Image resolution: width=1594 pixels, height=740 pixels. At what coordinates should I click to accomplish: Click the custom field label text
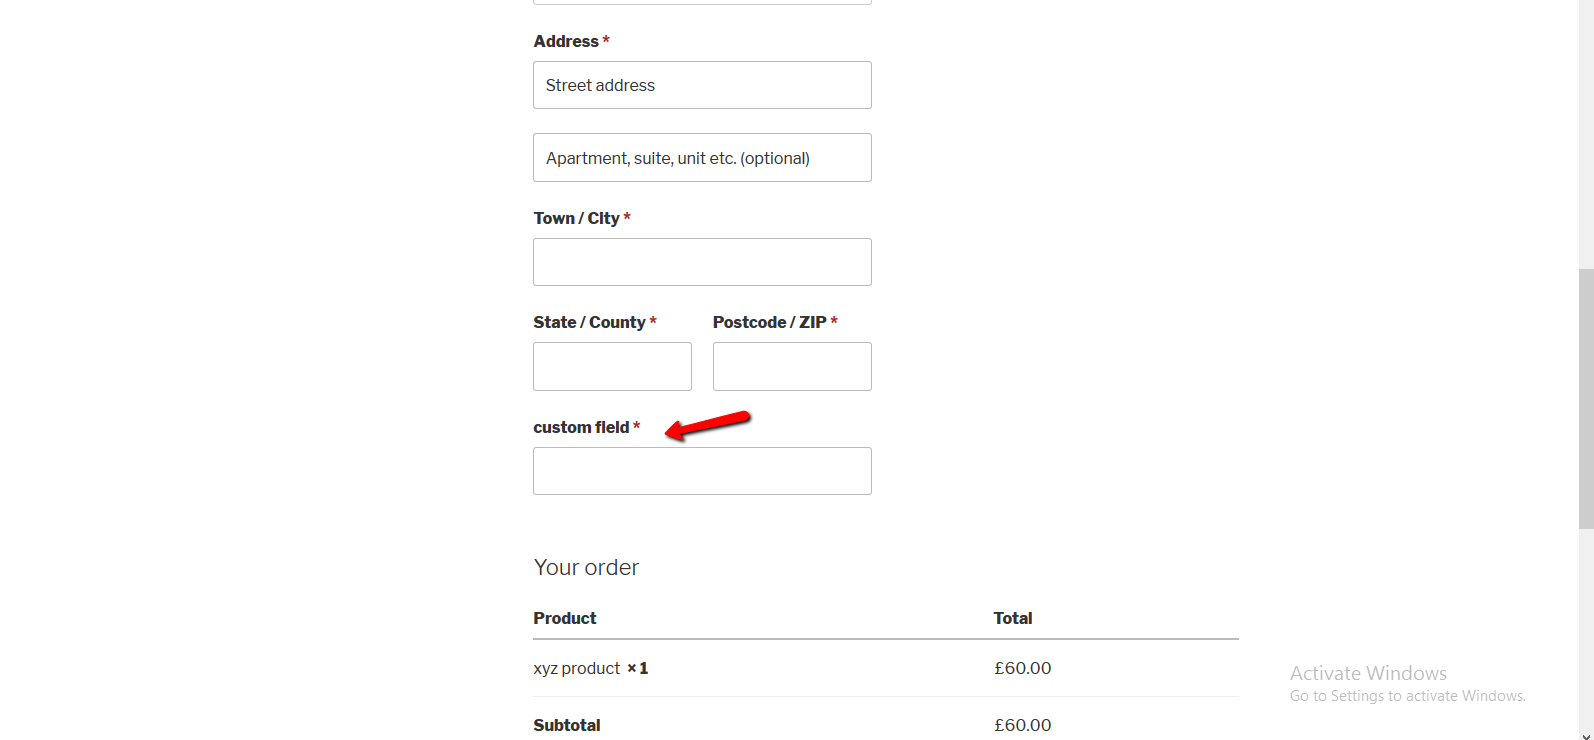point(581,427)
